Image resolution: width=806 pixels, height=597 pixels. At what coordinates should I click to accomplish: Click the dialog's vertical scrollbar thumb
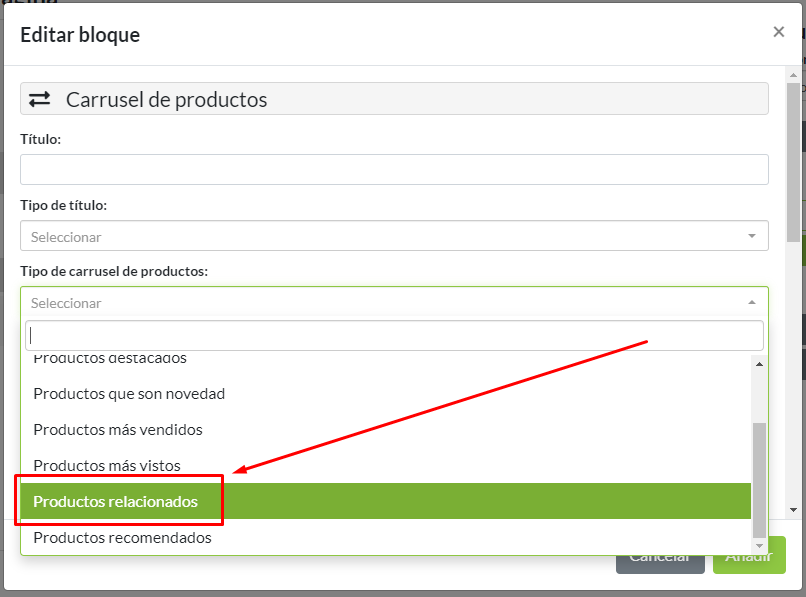pyautogui.click(x=793, y=160)
